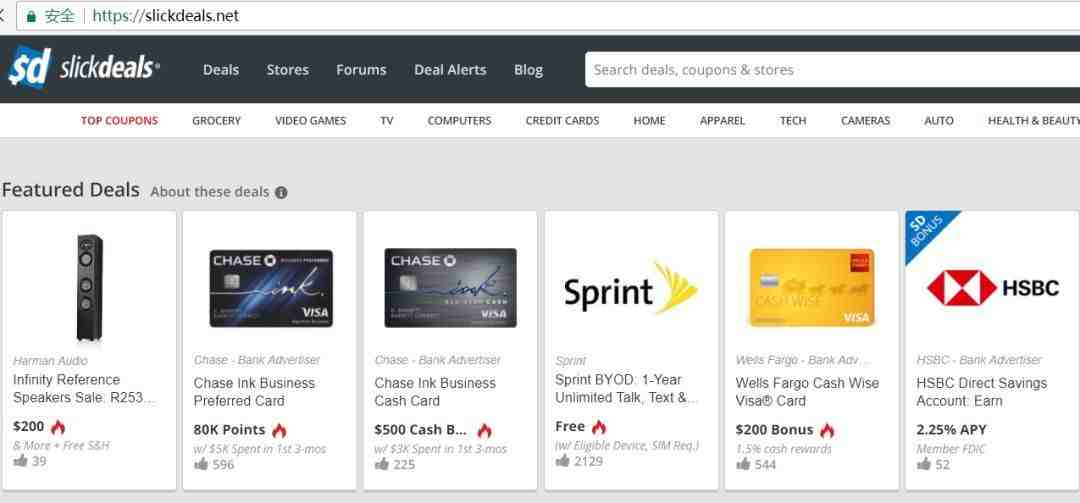Click the Featured Deals heading

pyautogui.click(x=71, y=190)
